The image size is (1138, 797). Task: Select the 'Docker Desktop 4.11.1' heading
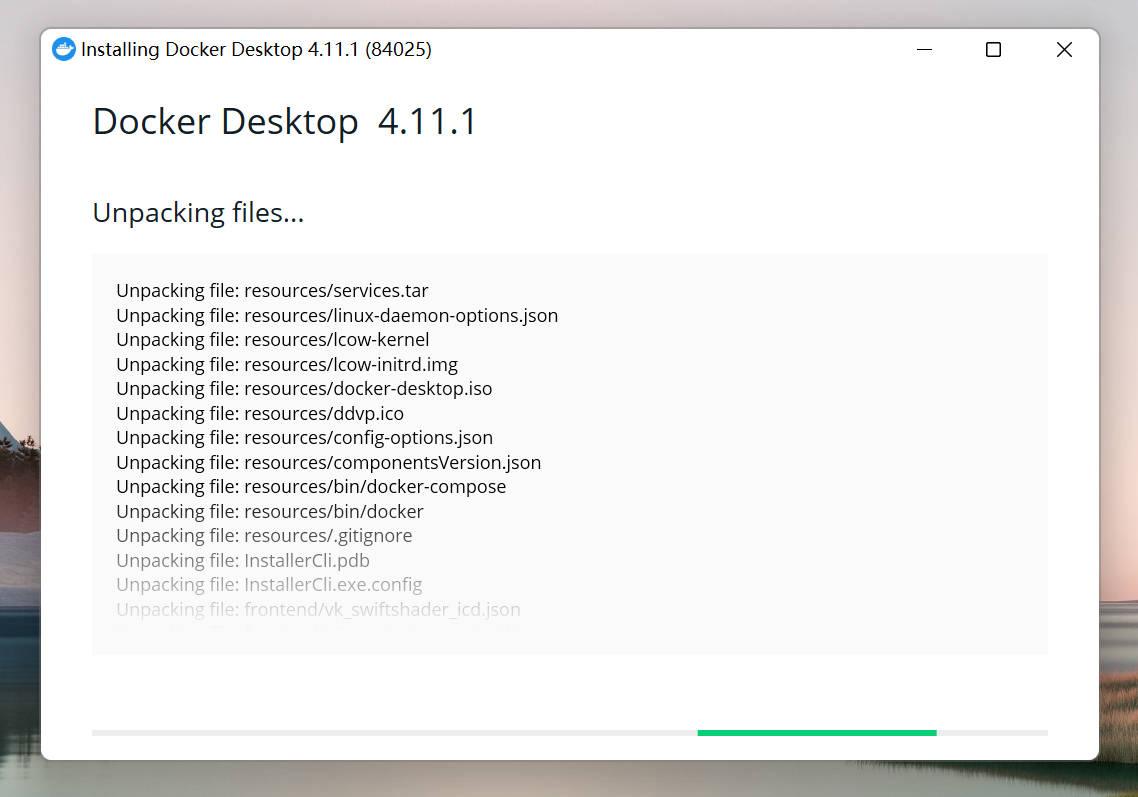(x=284, y=121)
